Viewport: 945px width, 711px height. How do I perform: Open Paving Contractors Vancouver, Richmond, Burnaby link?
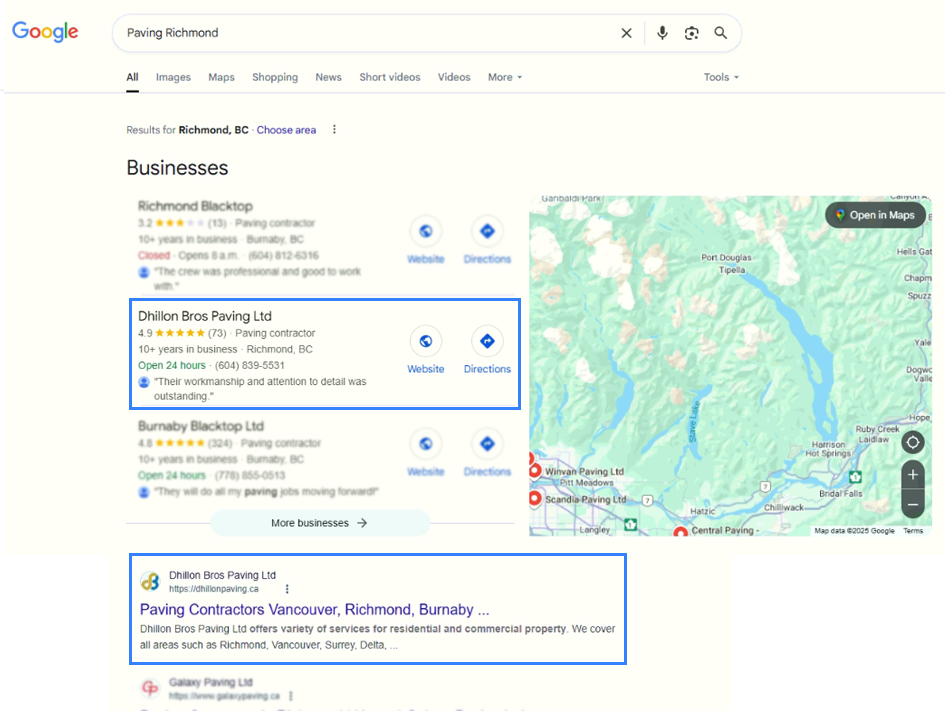[x=314, y=609]
